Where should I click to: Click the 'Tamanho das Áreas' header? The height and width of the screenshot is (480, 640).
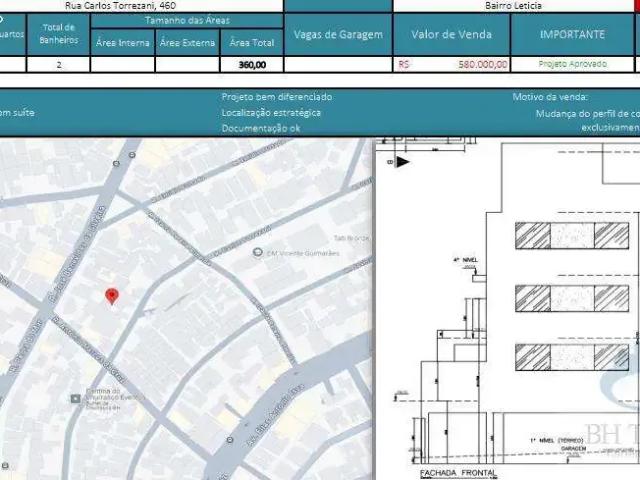point(187,20)
